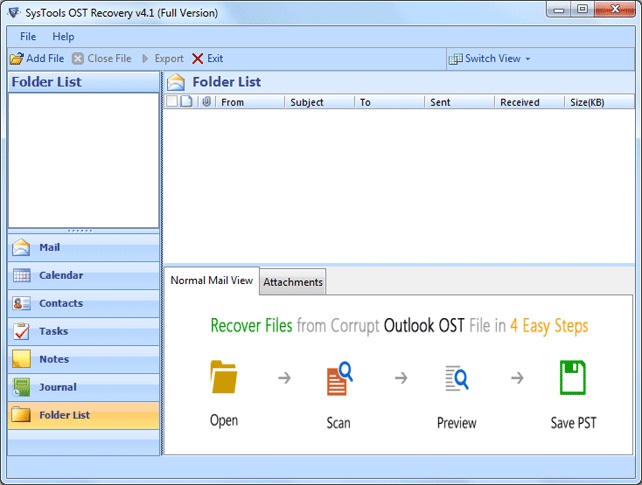
Task: Click the Open folder icon in the steps graphic
Action: (x=224, y=377)
